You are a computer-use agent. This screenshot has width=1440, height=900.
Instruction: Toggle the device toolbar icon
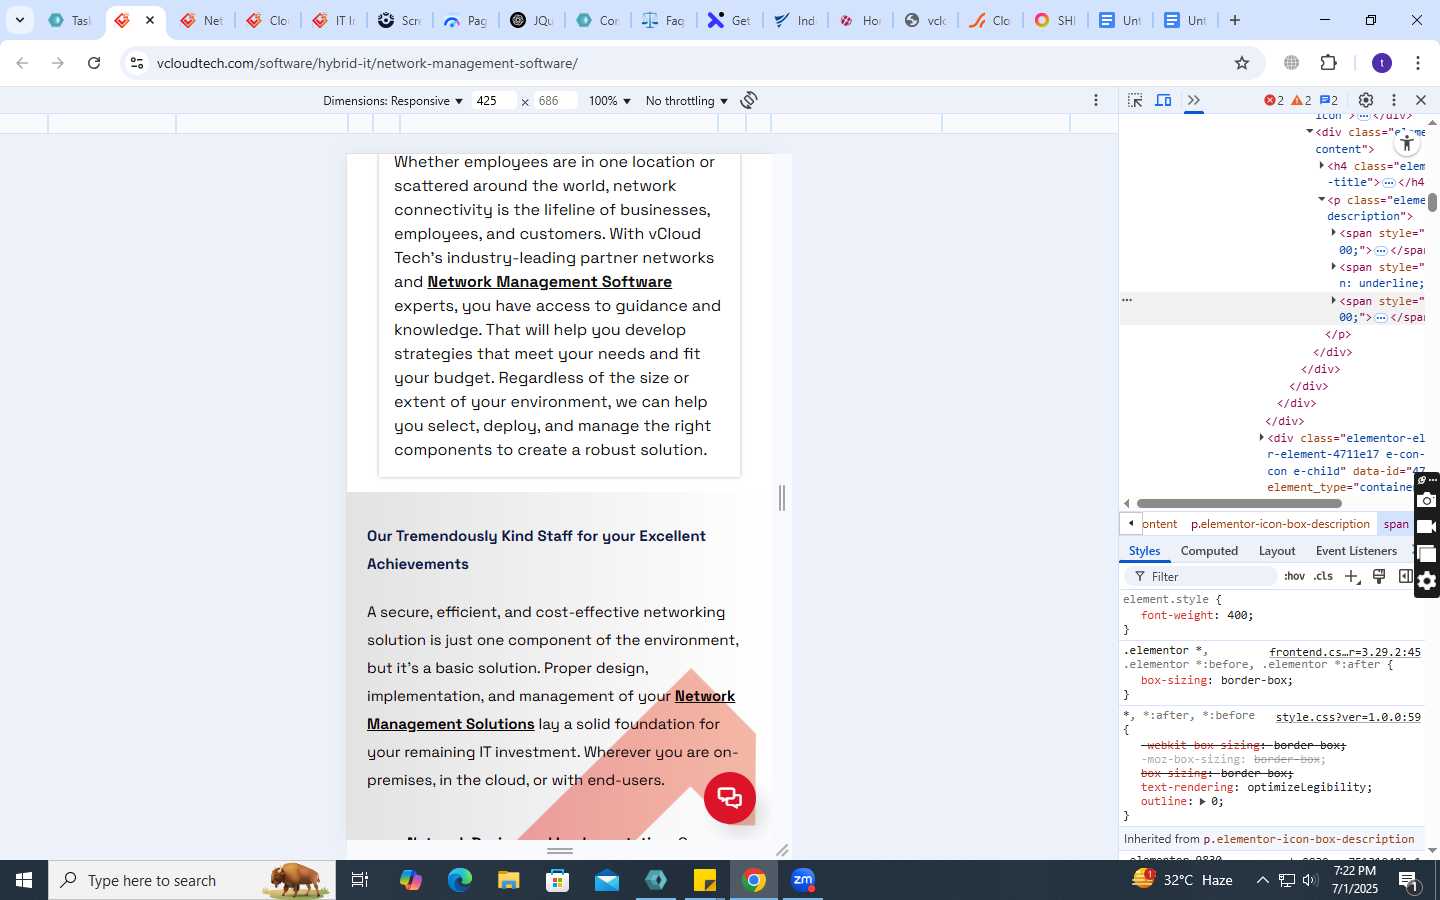coord(1164,100)
